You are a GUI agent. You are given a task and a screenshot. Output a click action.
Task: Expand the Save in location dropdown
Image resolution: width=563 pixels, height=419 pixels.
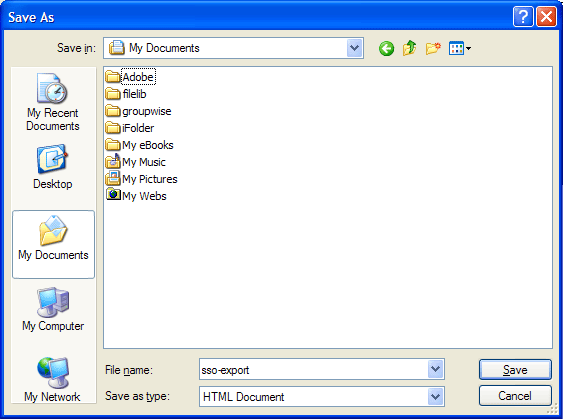[x=354, y=48]
